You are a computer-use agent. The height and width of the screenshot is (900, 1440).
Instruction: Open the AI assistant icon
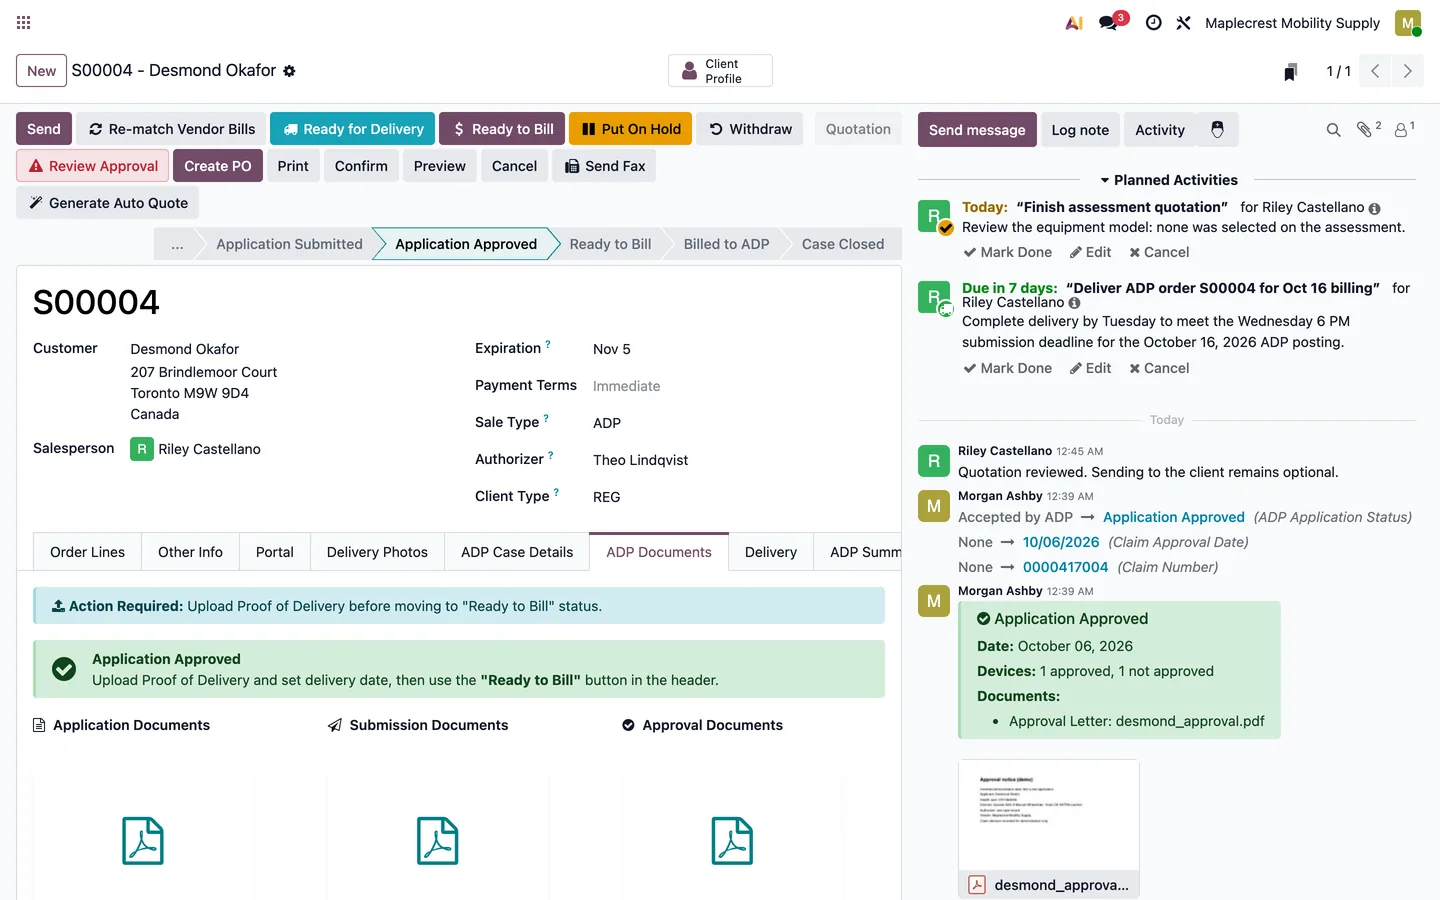[x=1074, y=23]
